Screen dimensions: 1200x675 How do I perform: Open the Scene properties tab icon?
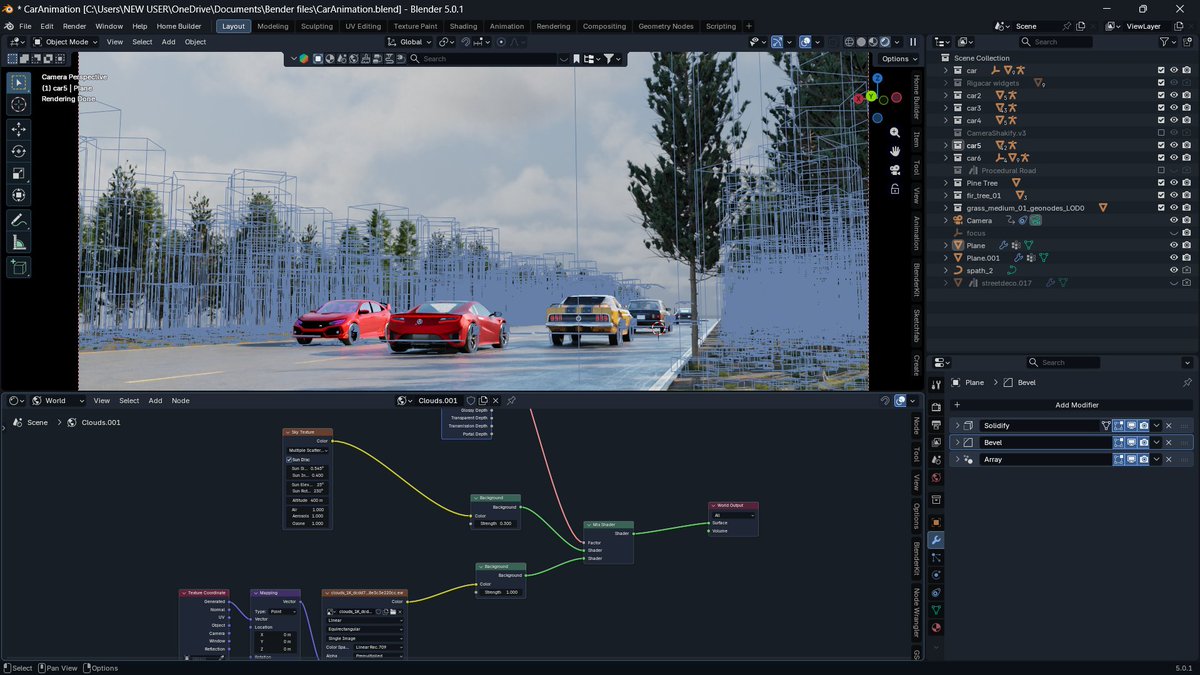(936, 460)
